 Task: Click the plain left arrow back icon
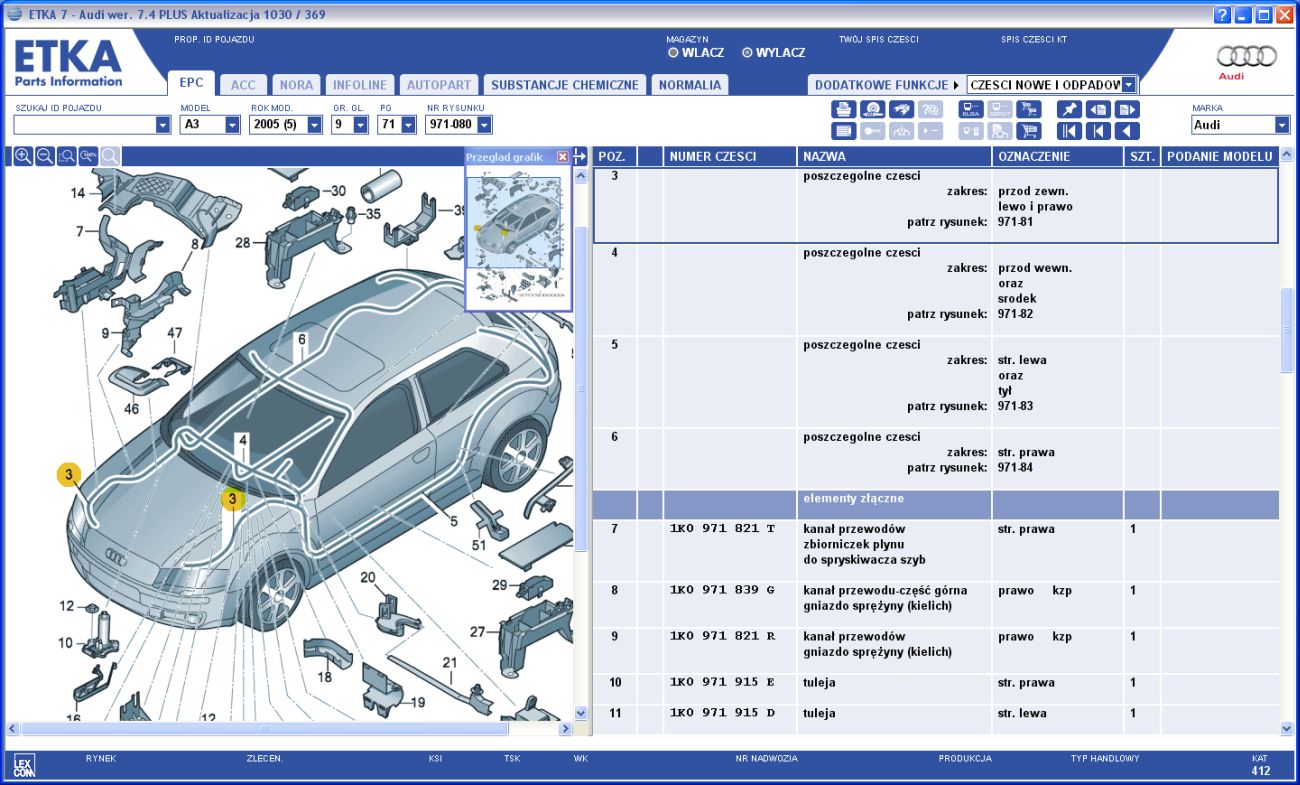coord(1127,131)
